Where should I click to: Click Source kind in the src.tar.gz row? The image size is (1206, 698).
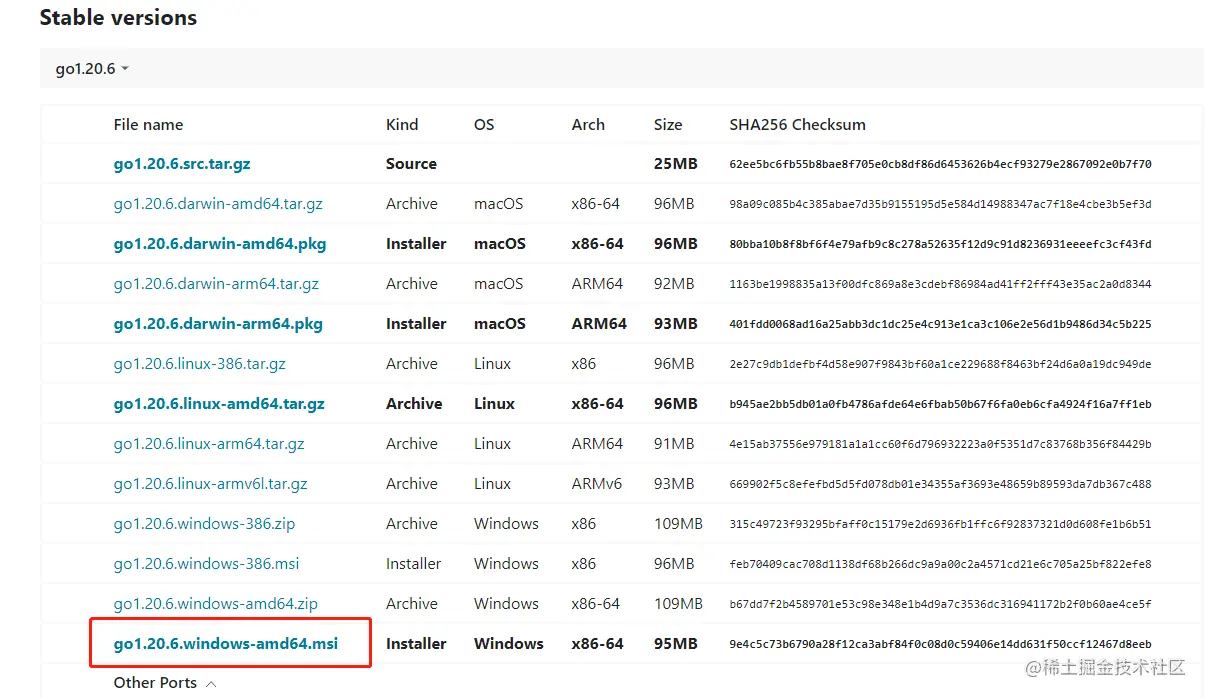click(411, 164)
